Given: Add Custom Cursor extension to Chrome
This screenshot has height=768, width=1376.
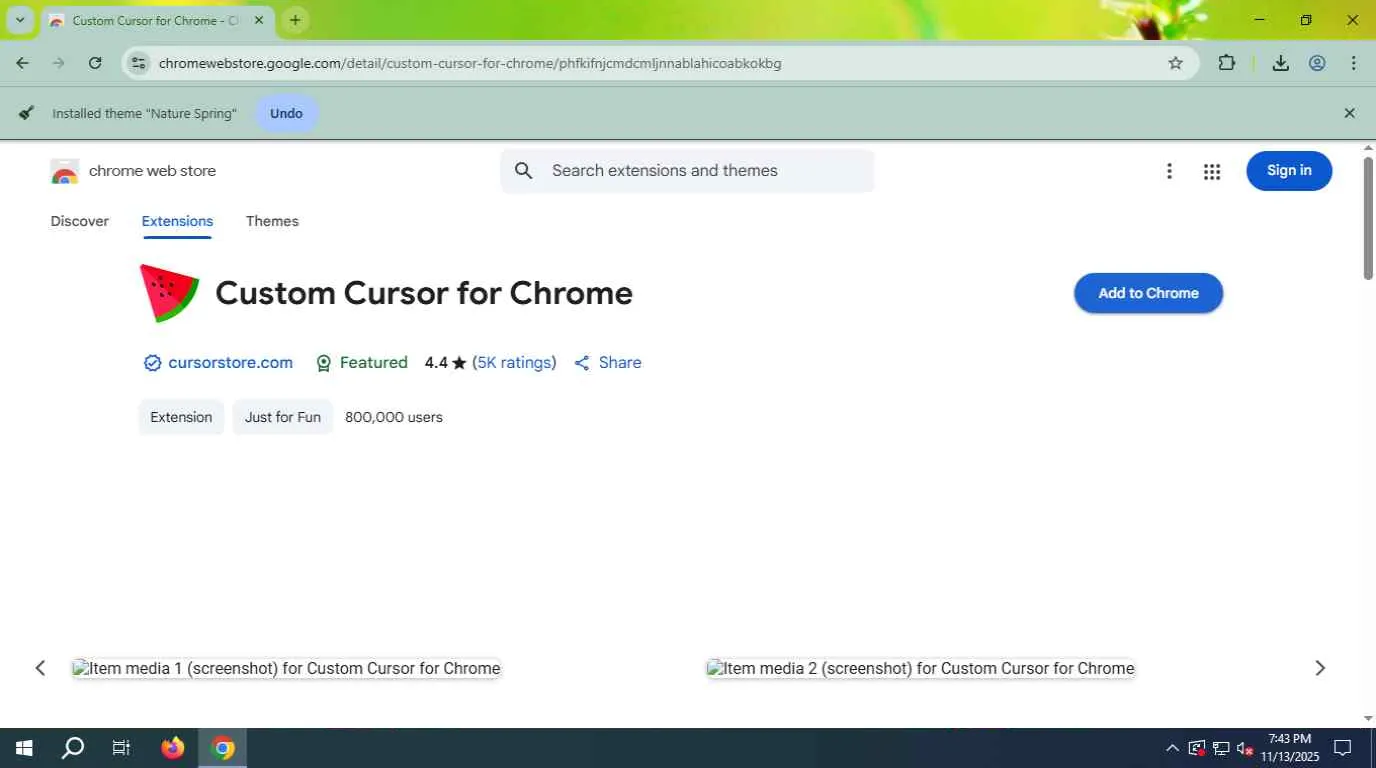Looking at the screenshot, I should [x=1148, y=293].
